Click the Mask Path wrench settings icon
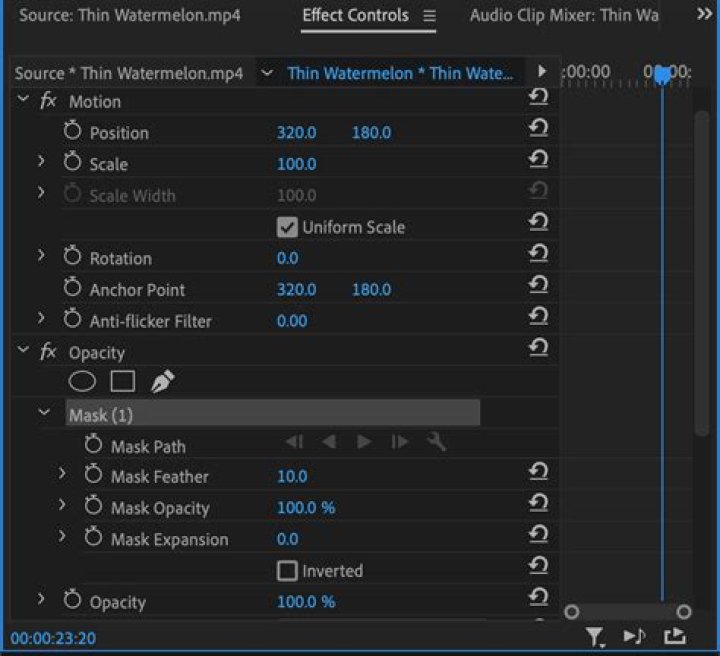720x656 pixels. [436, 442]
